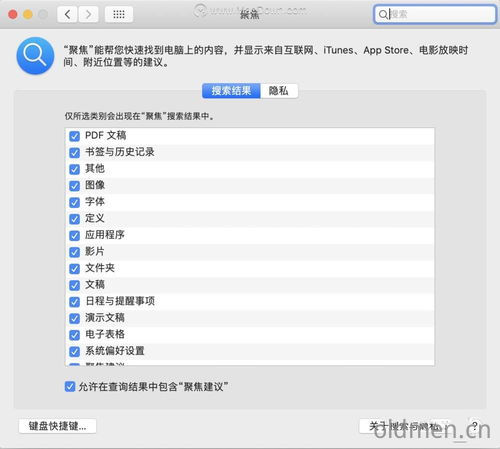Screen dimensions: 500x449
Task: Show all preferences via the grid icon
Action: (119, 14)
